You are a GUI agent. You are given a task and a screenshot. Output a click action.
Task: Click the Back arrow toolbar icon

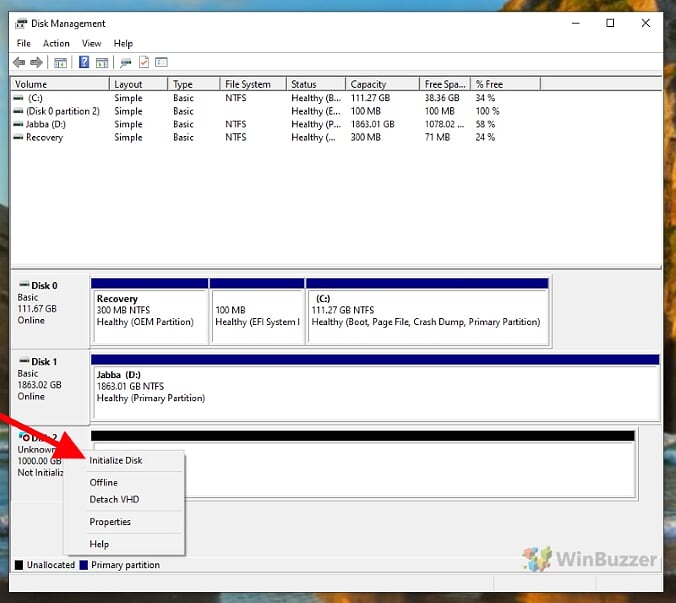[19, 62]
